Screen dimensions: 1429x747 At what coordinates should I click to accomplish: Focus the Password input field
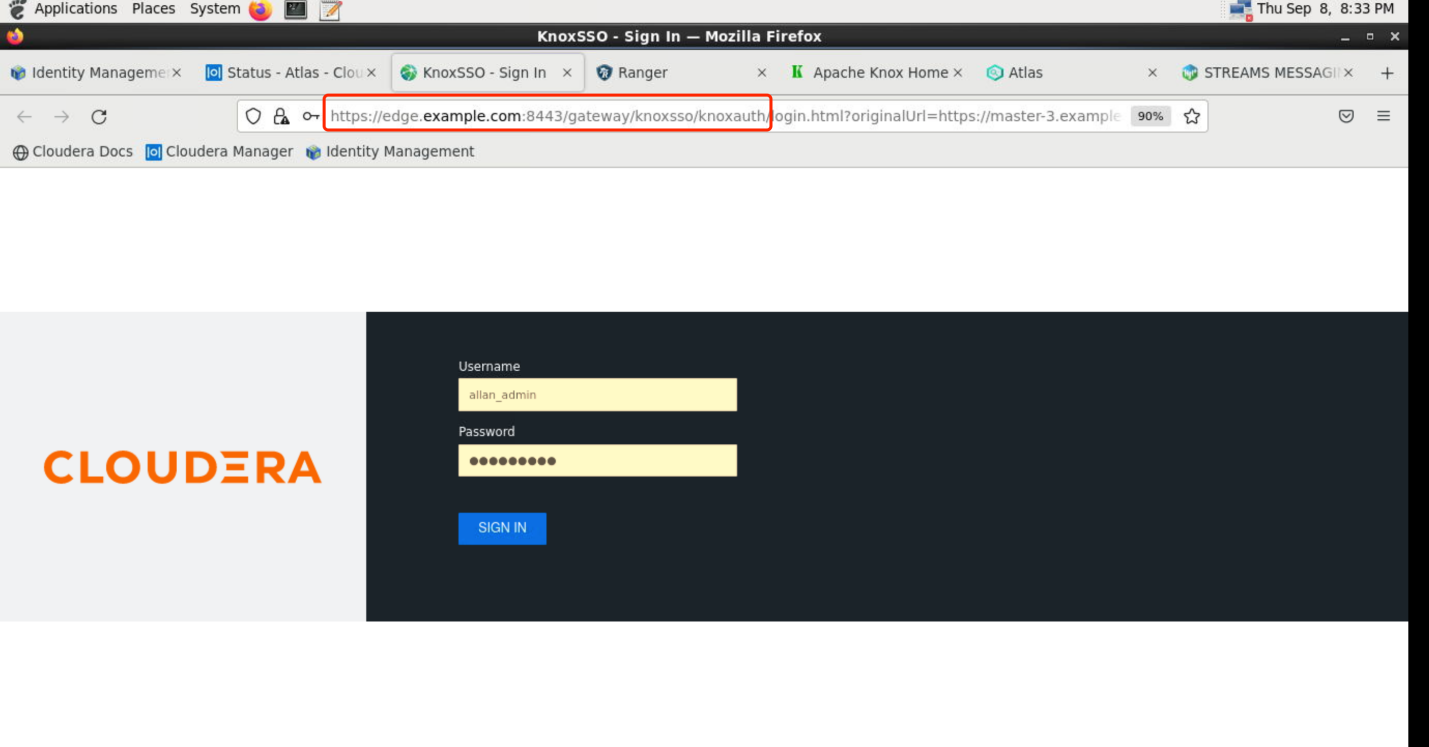(597, 461)
